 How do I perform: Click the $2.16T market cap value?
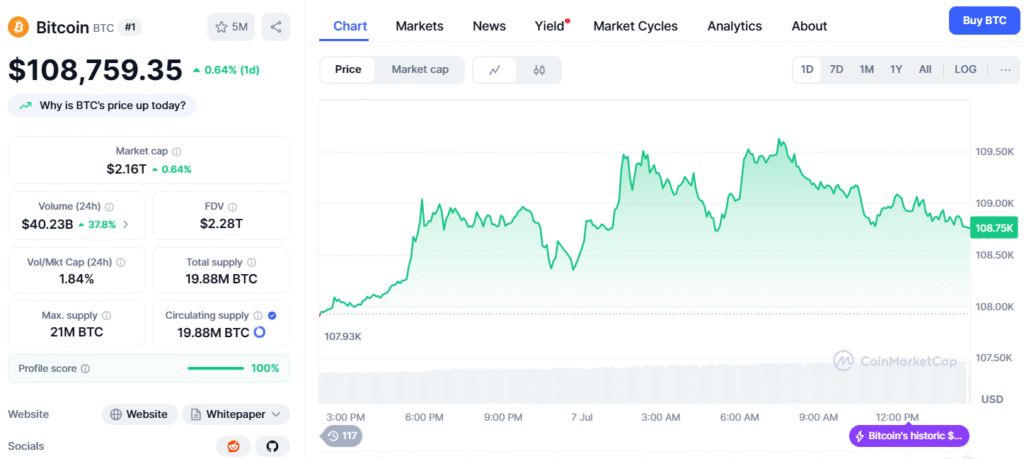pyautogui.click(x=127, y=169)
